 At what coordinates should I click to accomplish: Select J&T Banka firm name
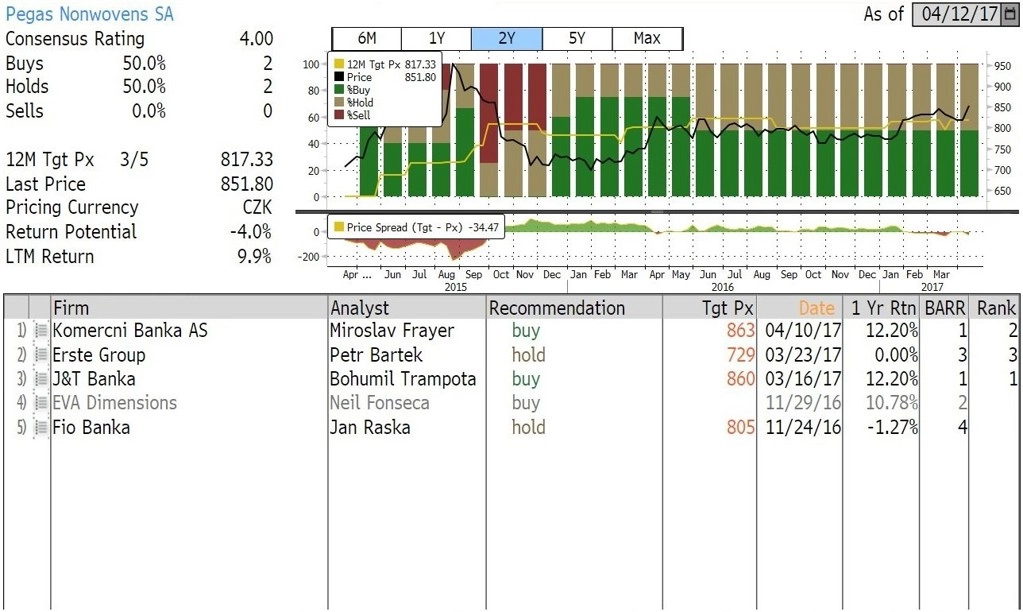coord(94,379)
